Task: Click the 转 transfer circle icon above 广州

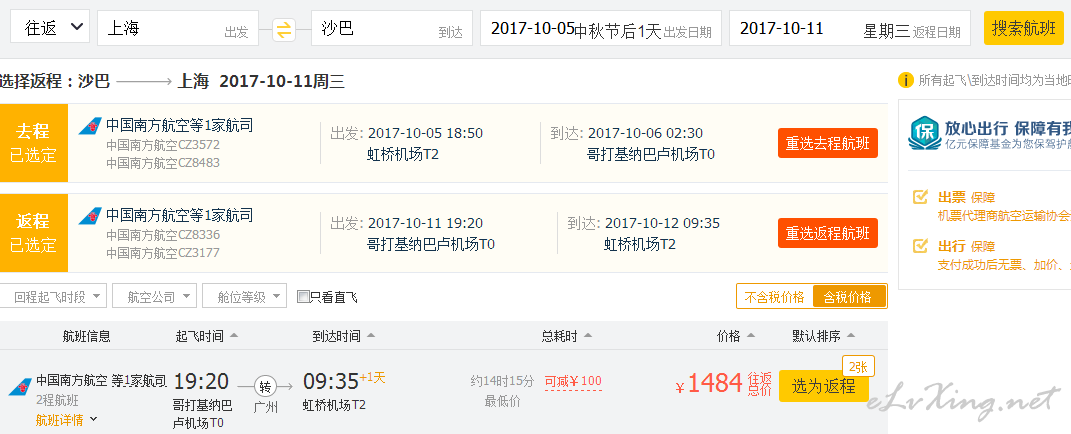Action: (x=265, y=386)
